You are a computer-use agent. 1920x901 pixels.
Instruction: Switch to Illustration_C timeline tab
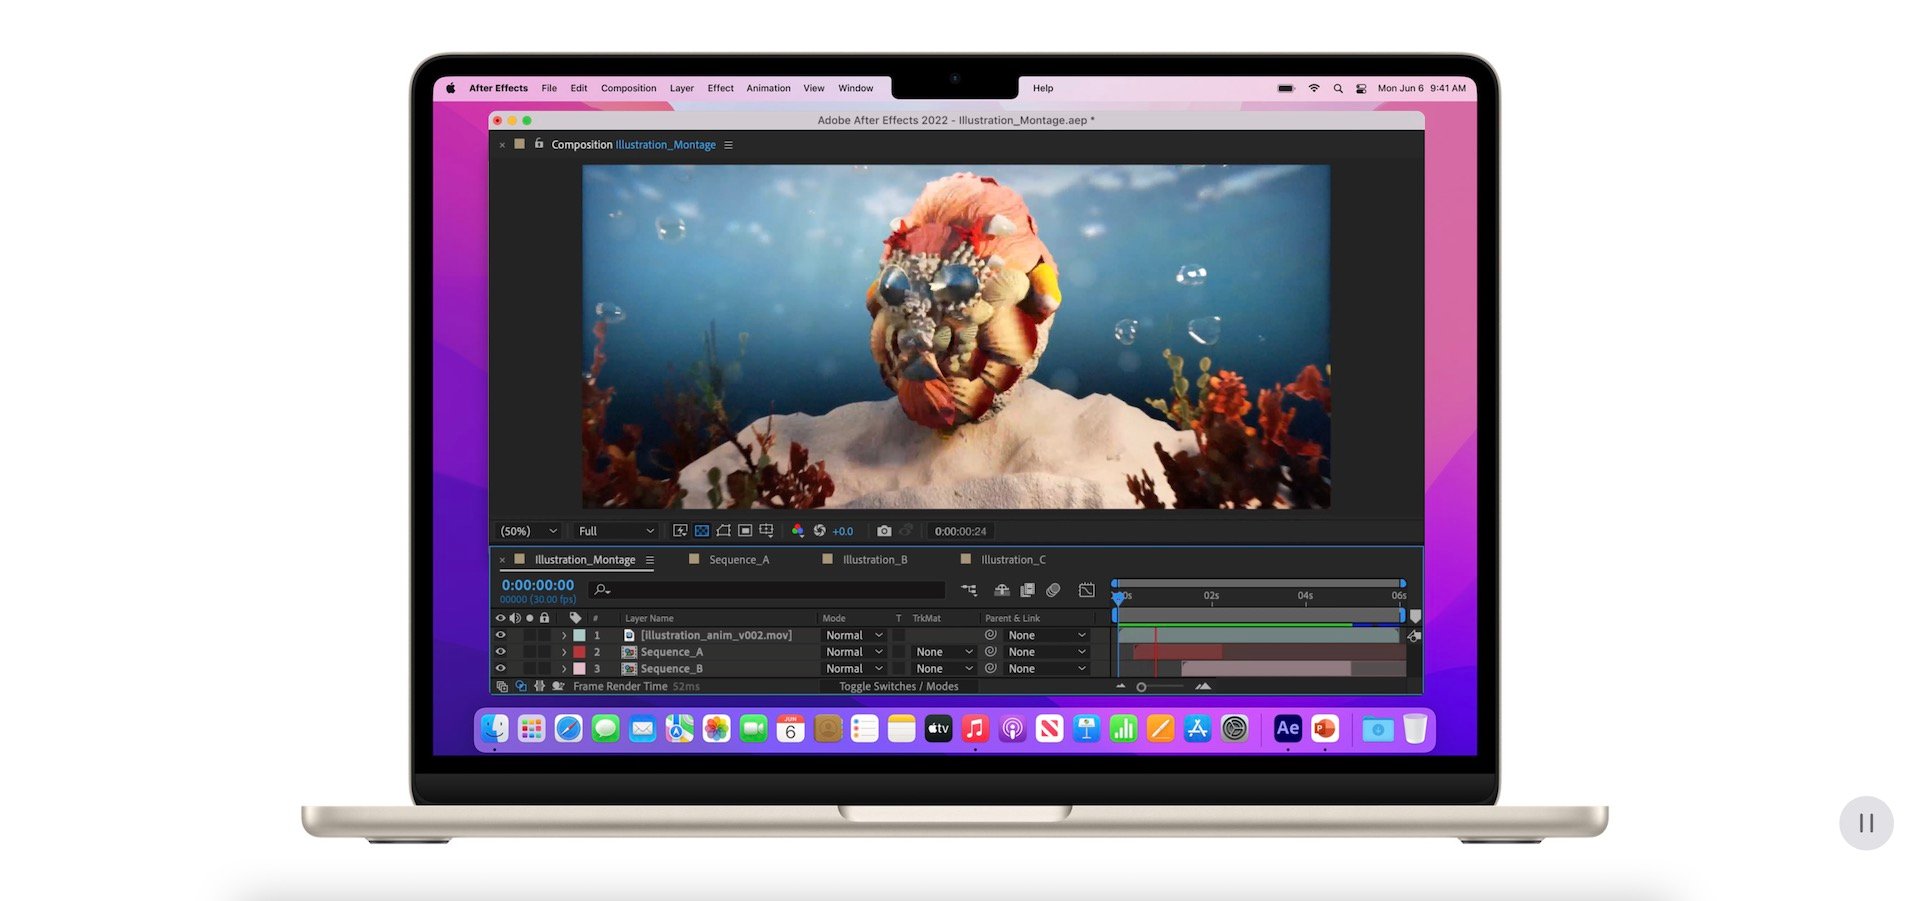[1013, 560]
